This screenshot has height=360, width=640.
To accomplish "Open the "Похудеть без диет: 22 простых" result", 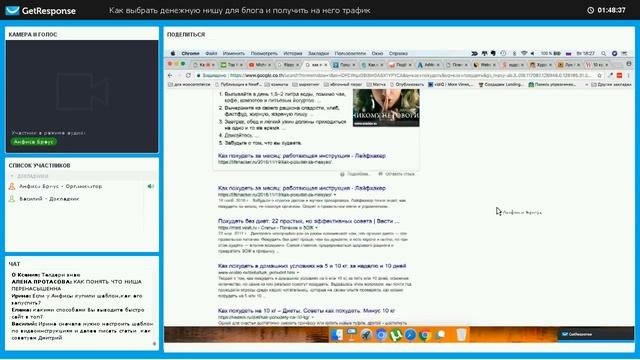I will pos(309,221).
